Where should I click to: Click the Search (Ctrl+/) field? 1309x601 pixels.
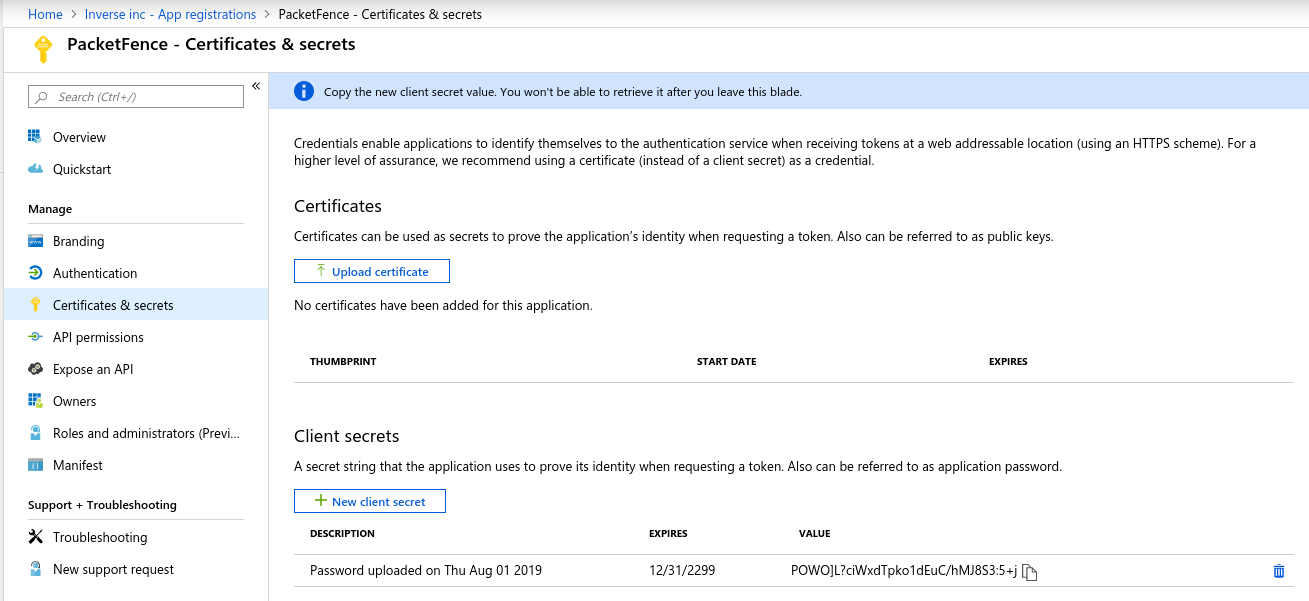pyautogui.click(x=135, y=96)
